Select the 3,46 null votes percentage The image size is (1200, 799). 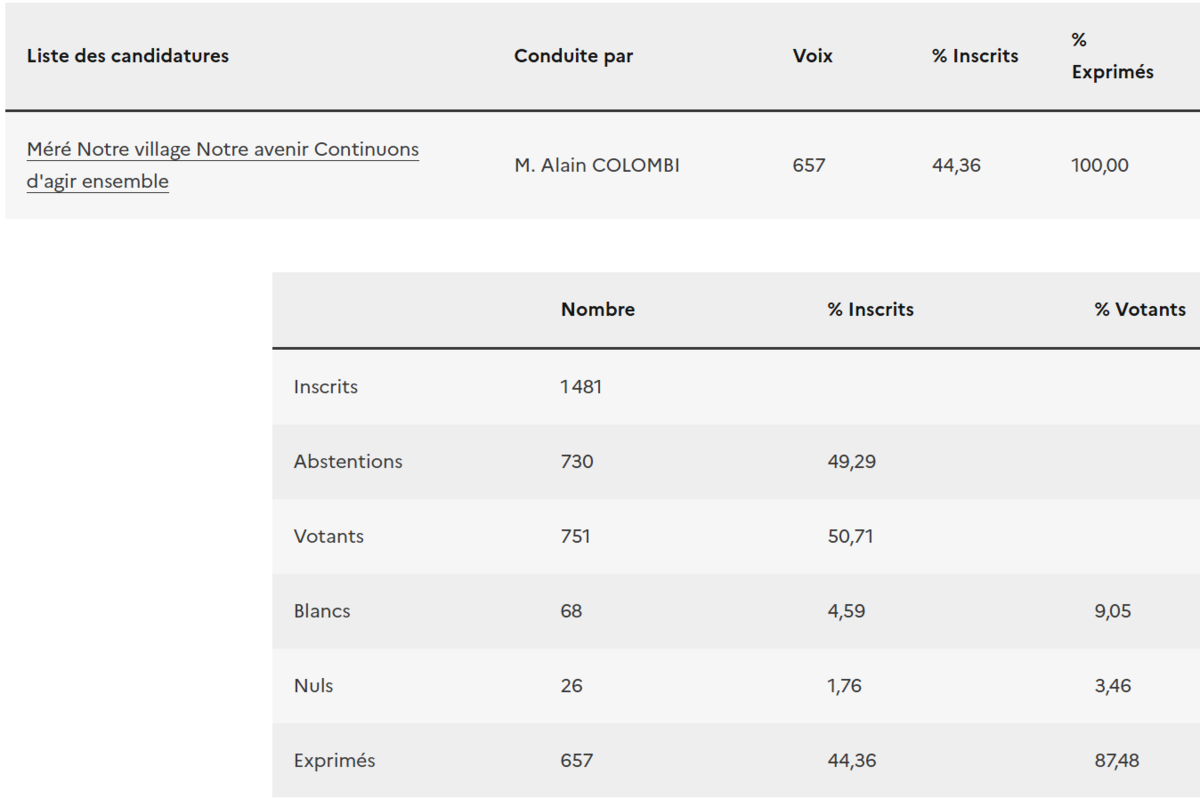[x=1112, y=686]
